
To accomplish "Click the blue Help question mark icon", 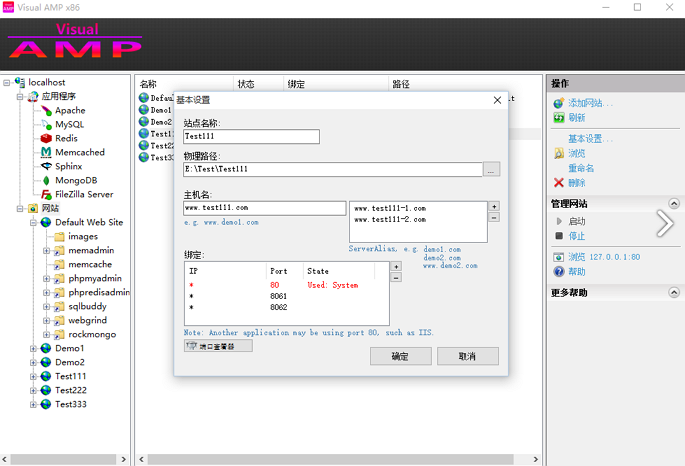I will click(559, 272).
